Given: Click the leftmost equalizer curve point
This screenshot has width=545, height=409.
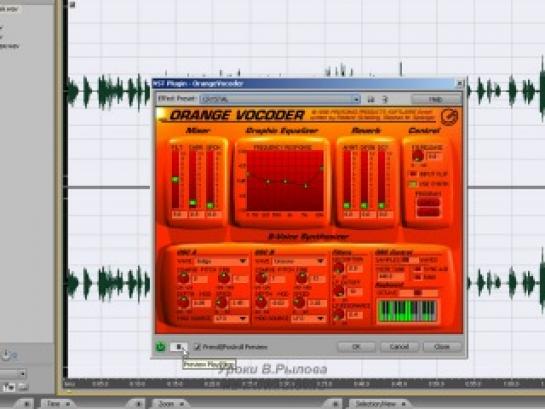Looking at the screenshot, I should 247,174.
